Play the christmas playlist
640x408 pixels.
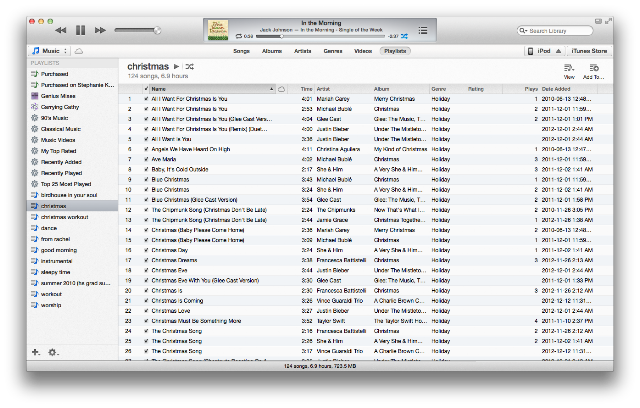(x=176, y=67)
